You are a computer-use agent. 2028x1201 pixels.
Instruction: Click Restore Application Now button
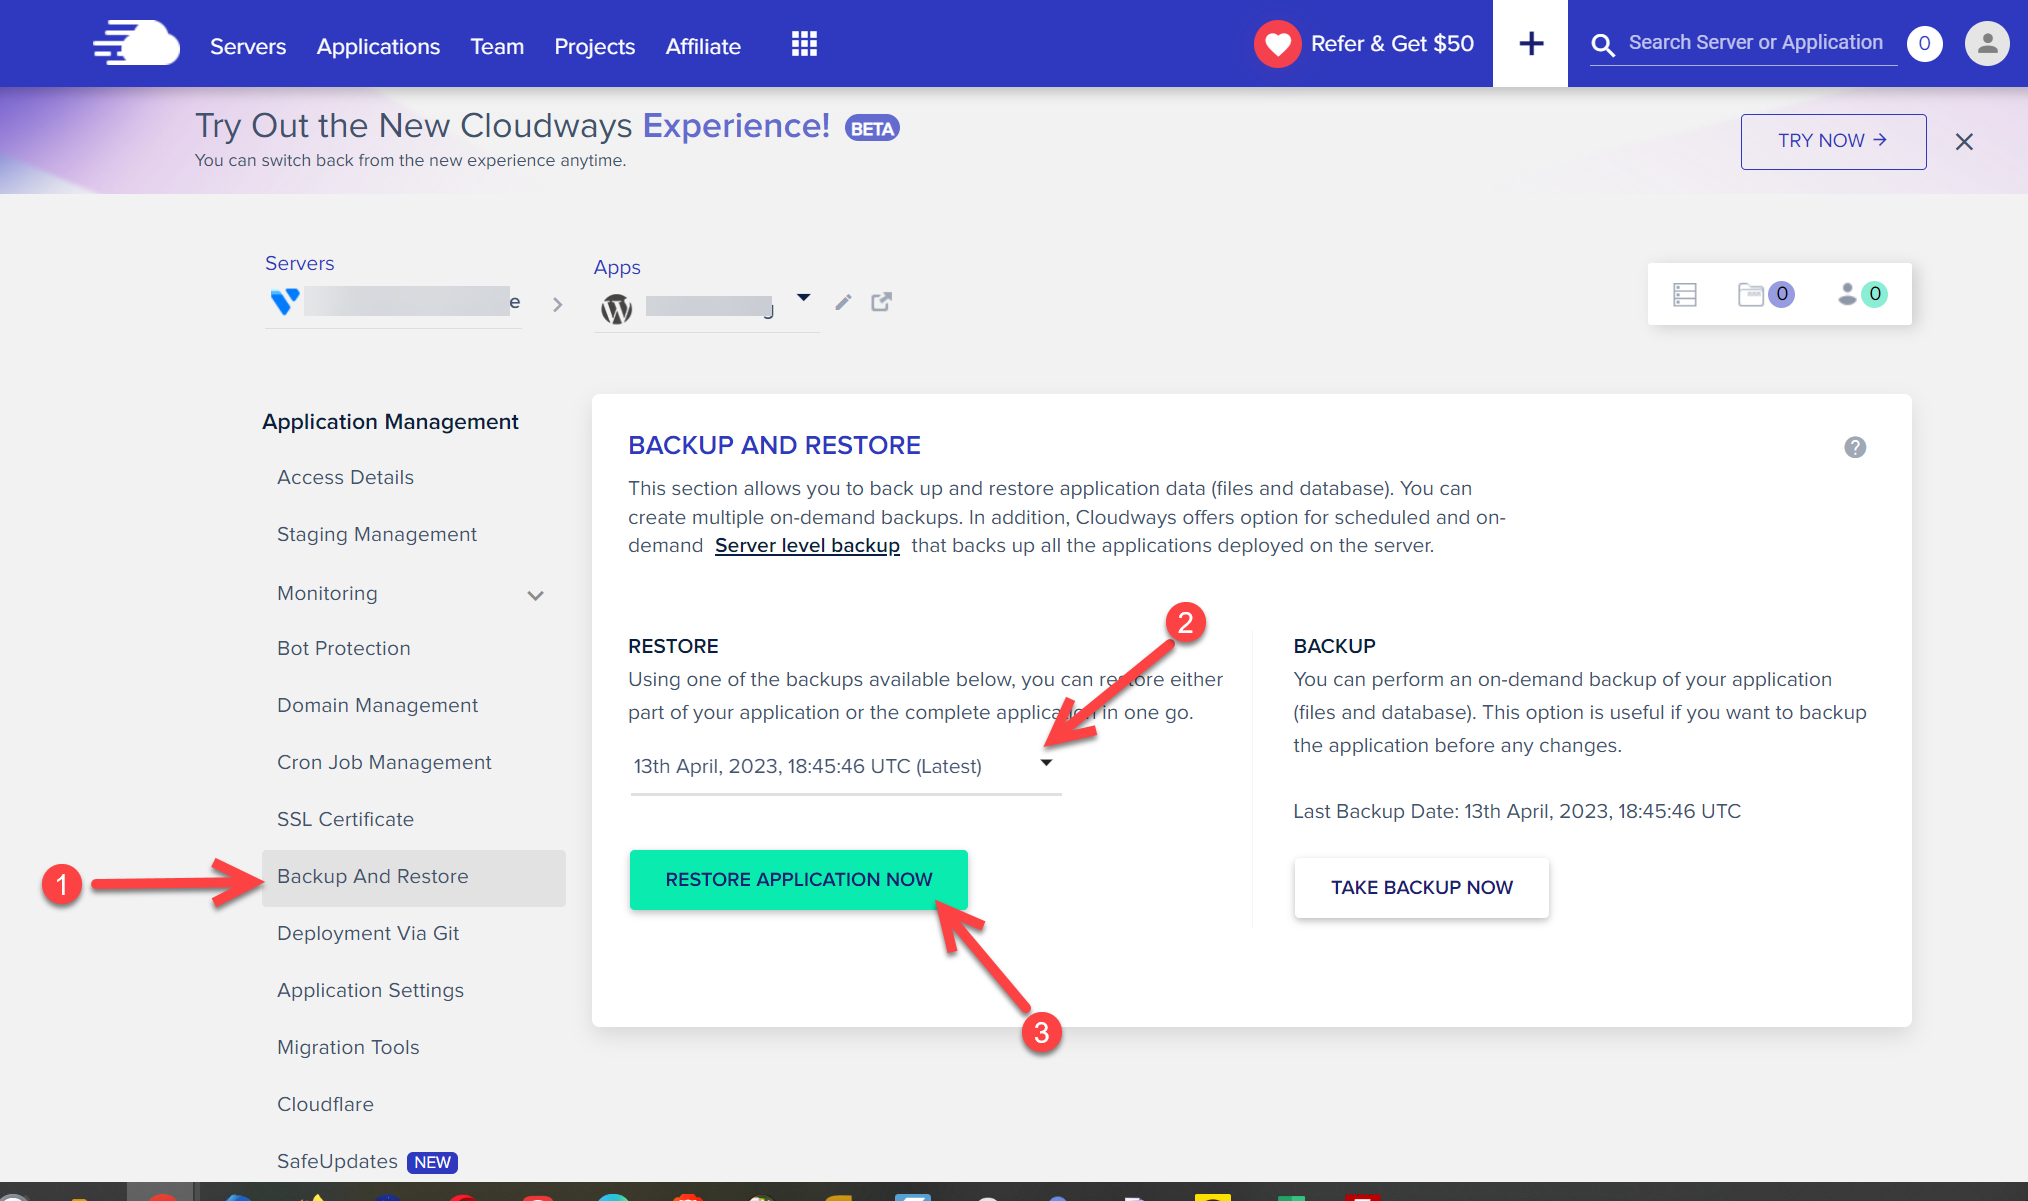pyautogui.click(x=798, y=879)
